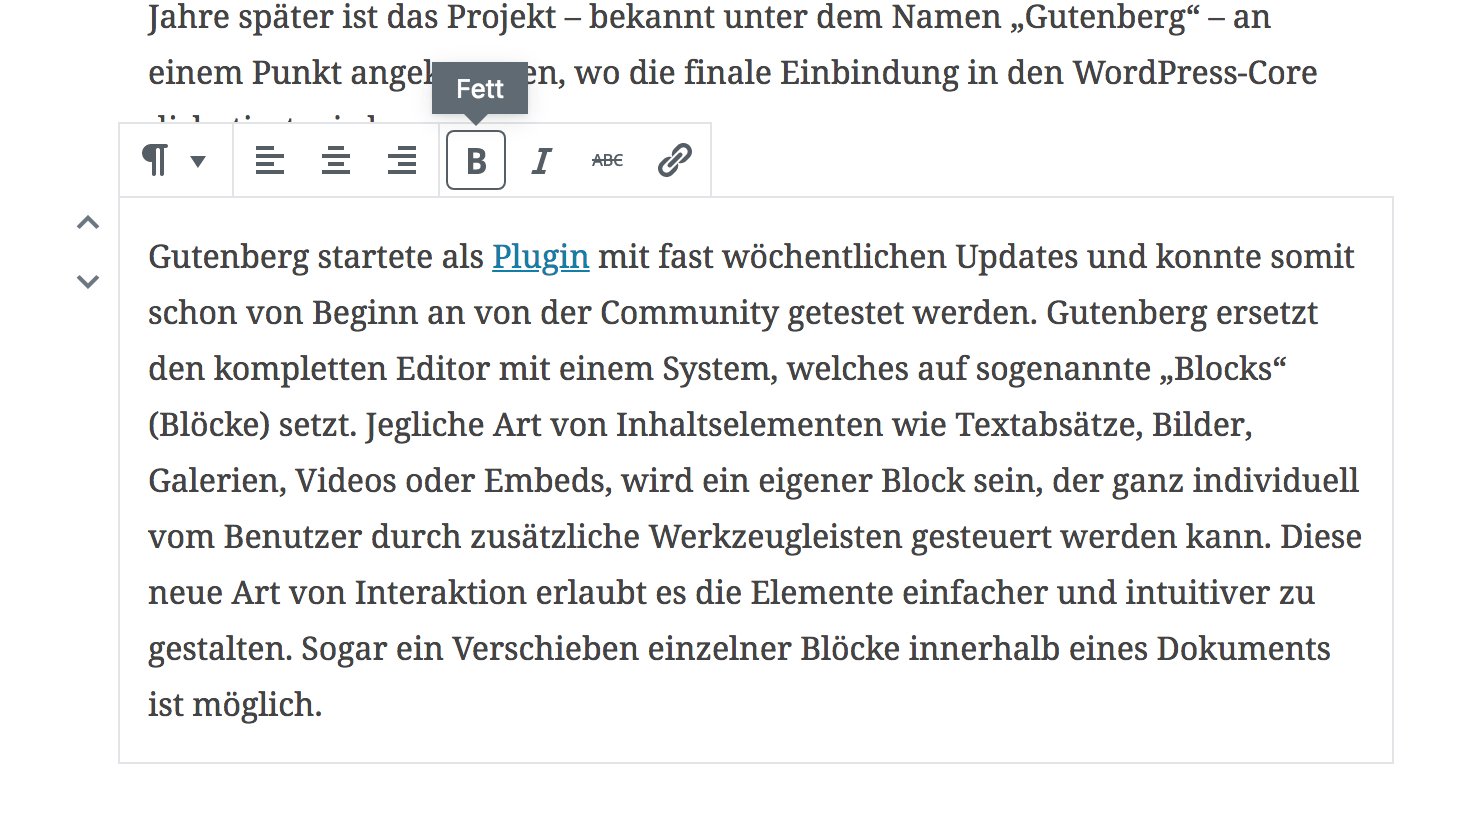Center-align the paragraph text
The width and height of the screenshot is (1468, 834).
point(336,160)
